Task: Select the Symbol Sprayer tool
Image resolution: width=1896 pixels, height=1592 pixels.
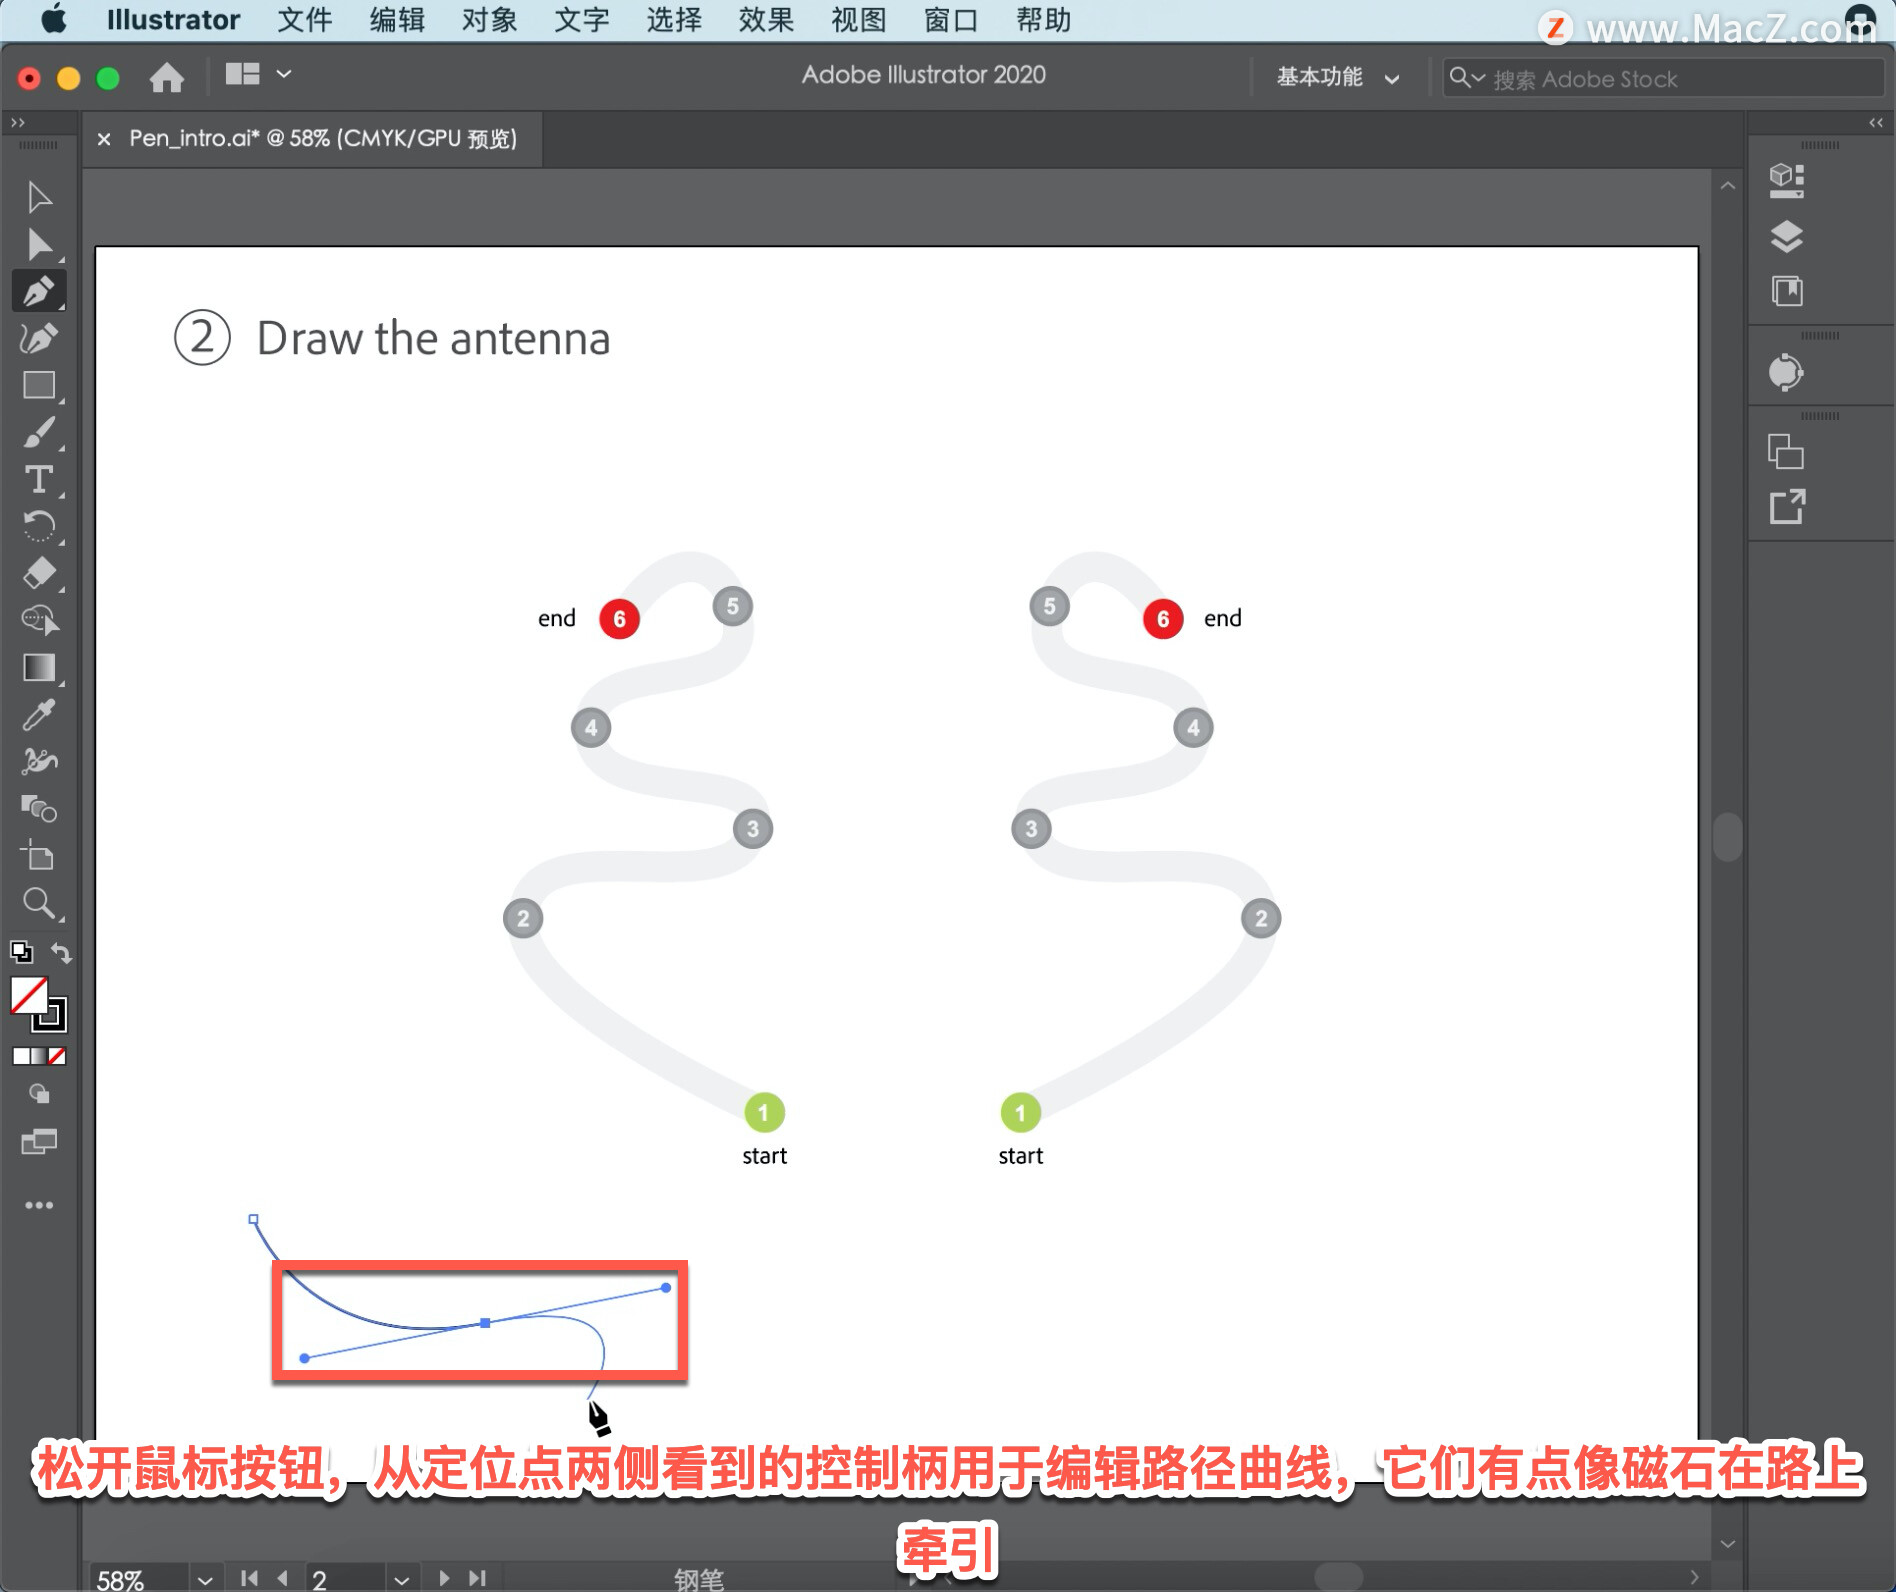Action: click(39, 761)
